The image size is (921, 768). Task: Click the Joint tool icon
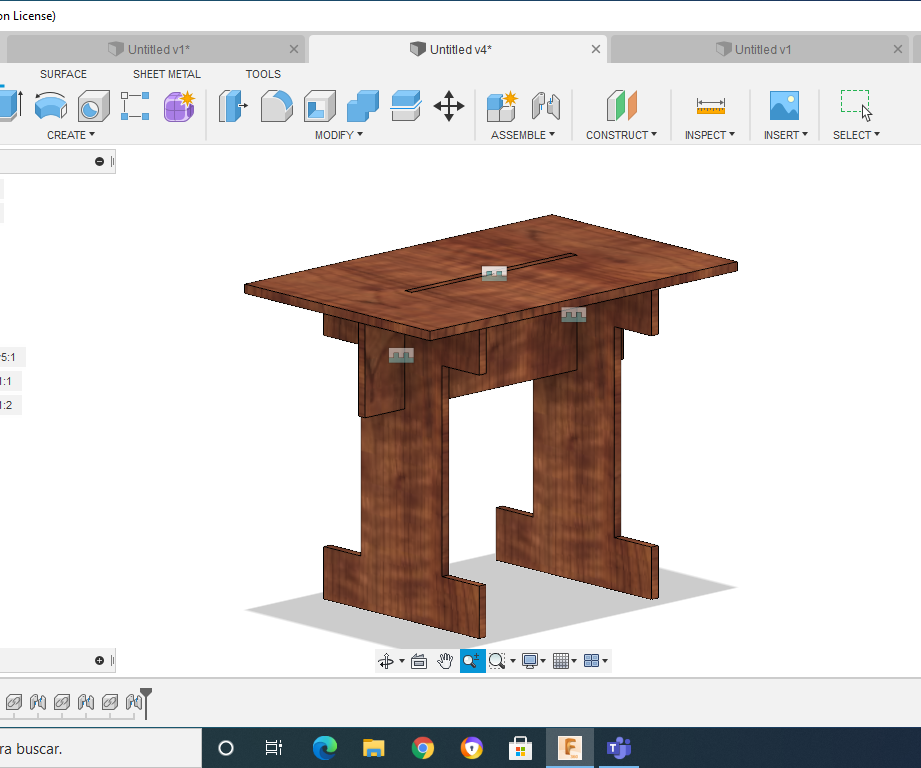coord(546,106)
